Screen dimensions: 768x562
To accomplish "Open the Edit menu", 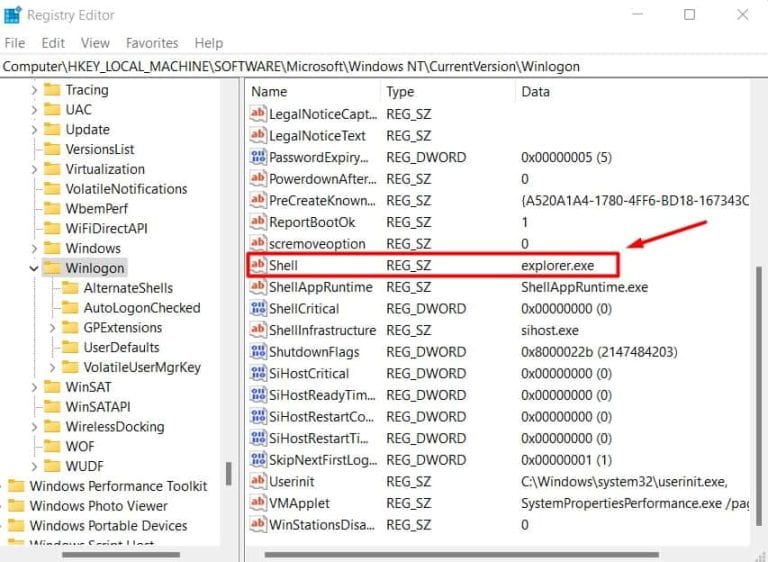I will pyautogui.click(x=53, y=43).
